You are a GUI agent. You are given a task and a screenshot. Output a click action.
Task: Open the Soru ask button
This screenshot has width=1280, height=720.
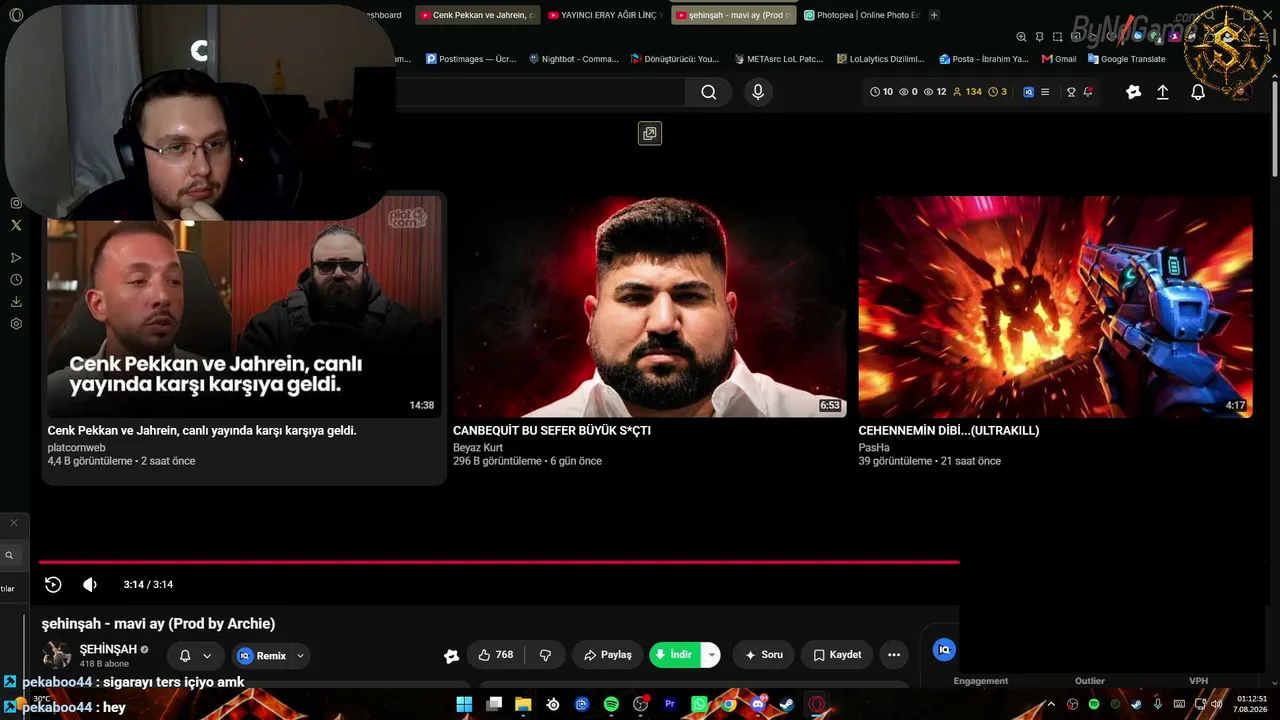click(764, 655)
